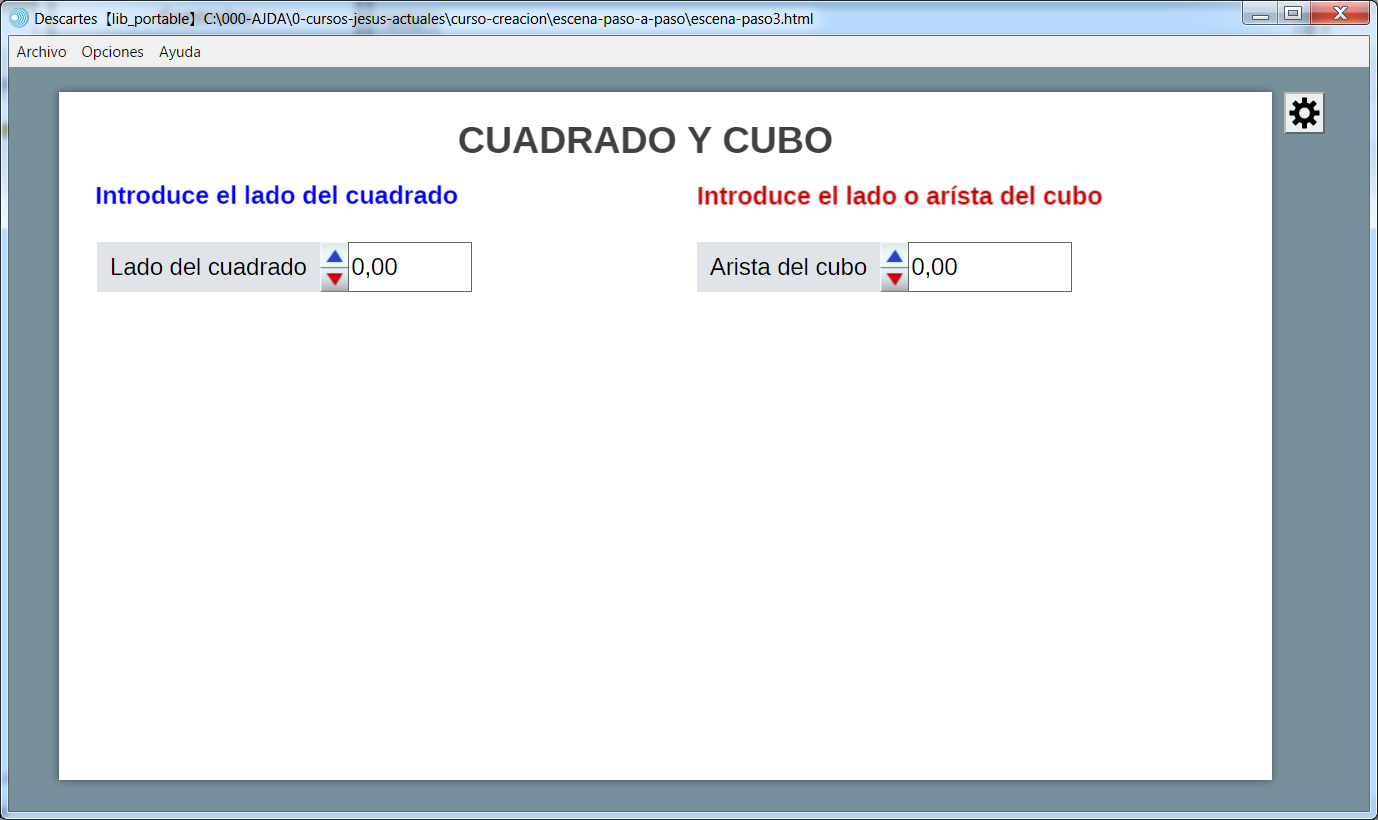Viewport: 1378px width, 820px height.
Task: Minimize the Descartes window
Action: 1261,14
